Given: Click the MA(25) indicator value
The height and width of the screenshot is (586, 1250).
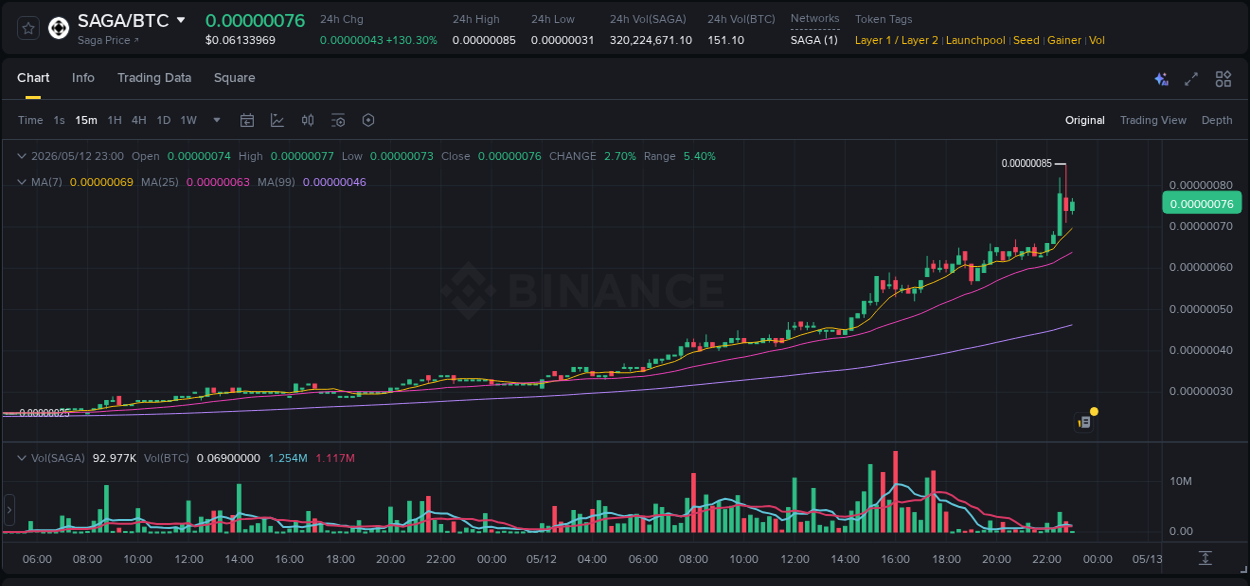Looking at the screenshot, I should point(218,182).
